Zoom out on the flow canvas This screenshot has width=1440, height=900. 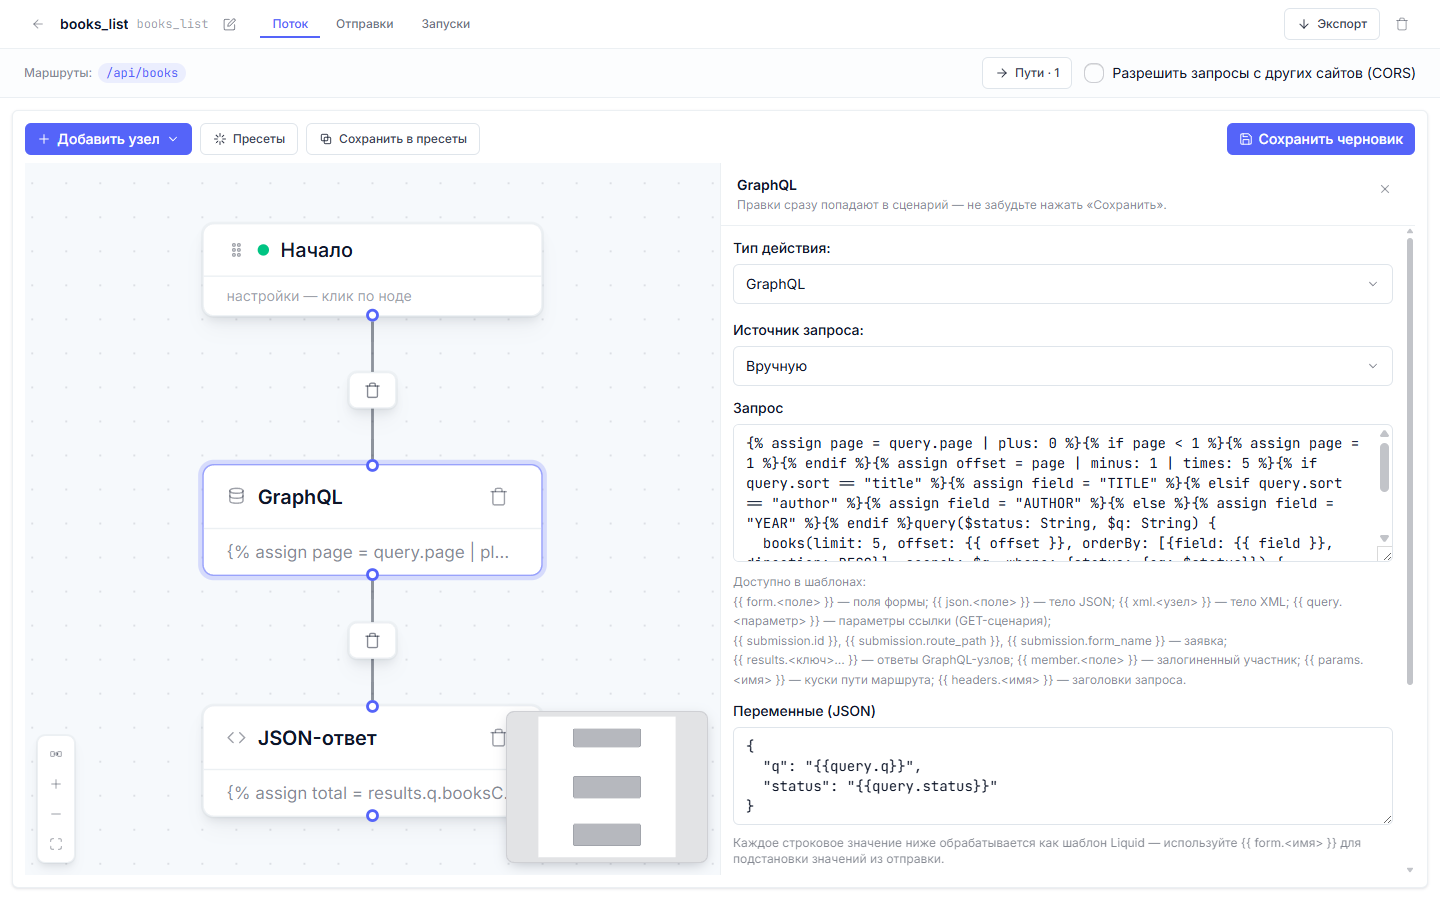click(x=56, y=814)
